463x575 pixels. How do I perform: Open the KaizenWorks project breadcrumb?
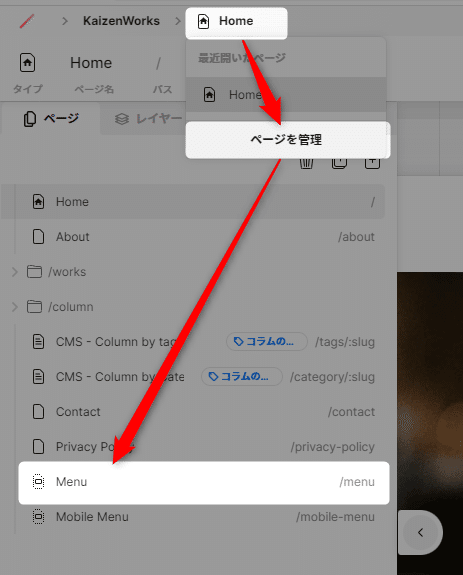pyautogui.click(x=121, y=21)
